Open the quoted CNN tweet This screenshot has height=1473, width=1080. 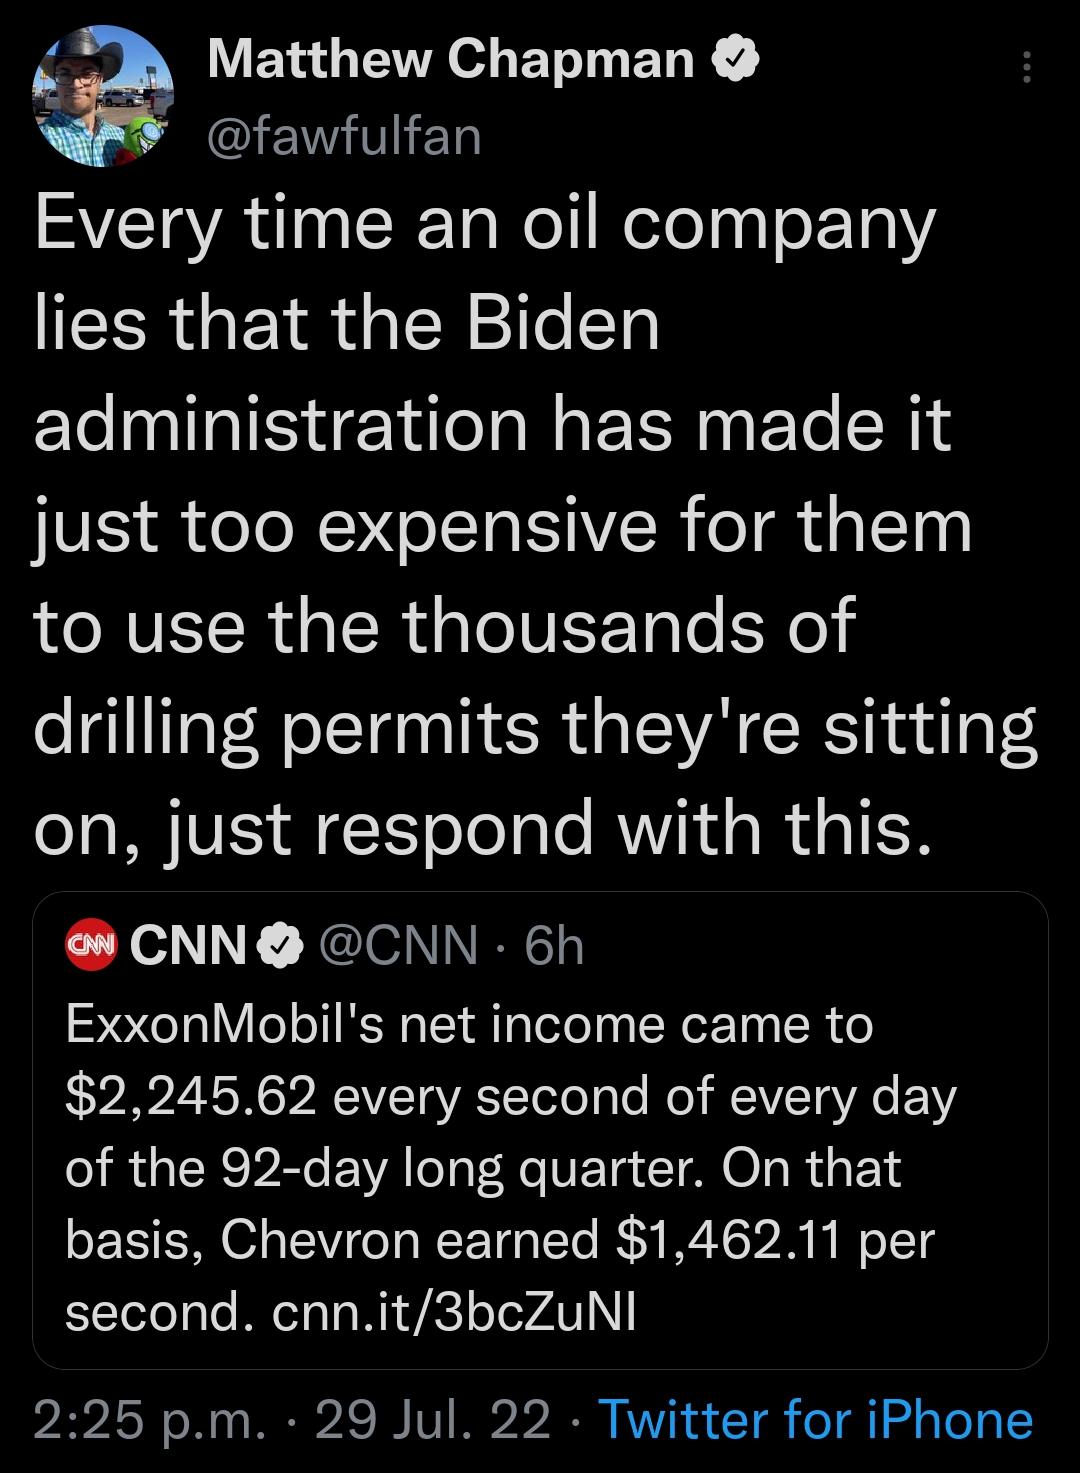pyautogui.click(x=540, y=1130)
